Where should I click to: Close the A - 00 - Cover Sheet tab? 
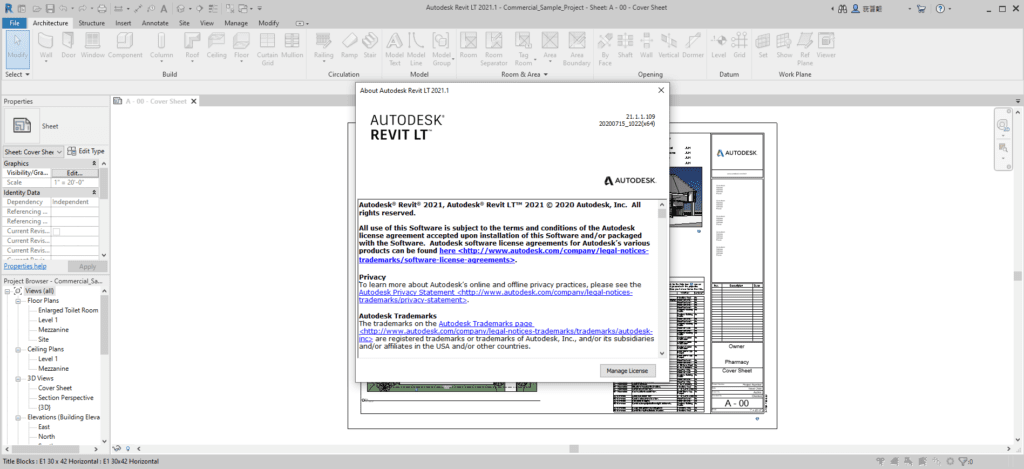coord(195,101)
